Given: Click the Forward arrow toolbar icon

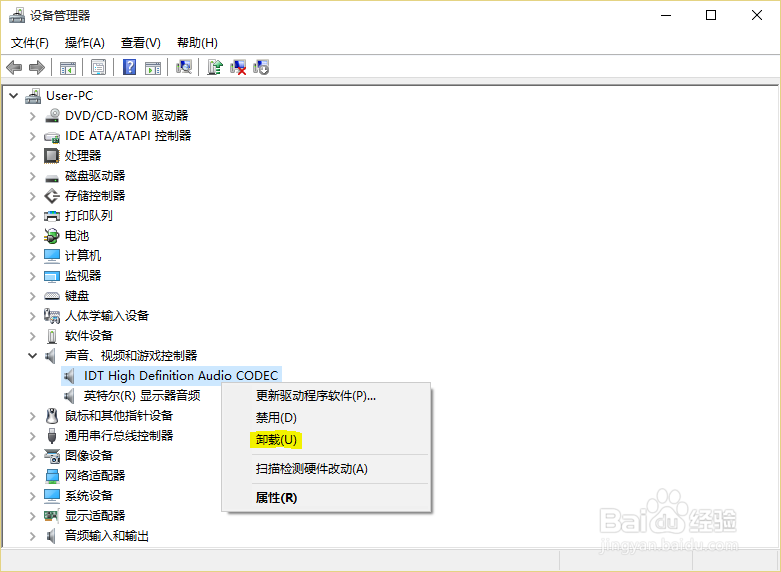Looking at the screenshot, I should pos(37,67).
